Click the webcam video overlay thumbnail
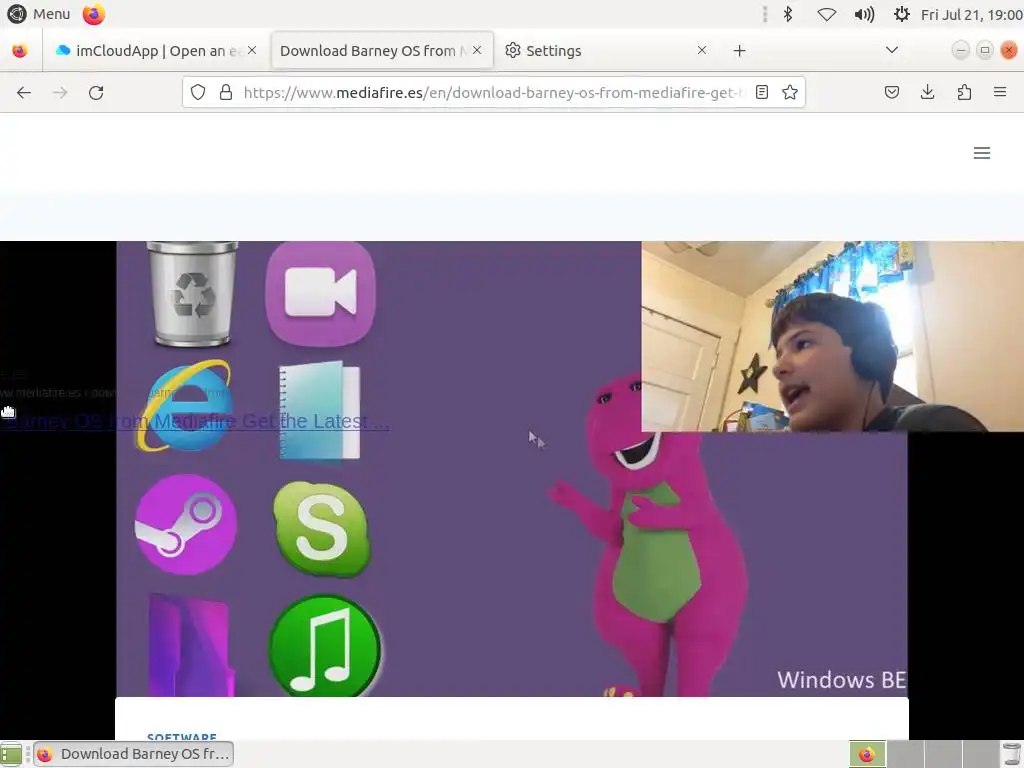Image resolution: width=1024 pixels, height=768 pixels. 833,336
